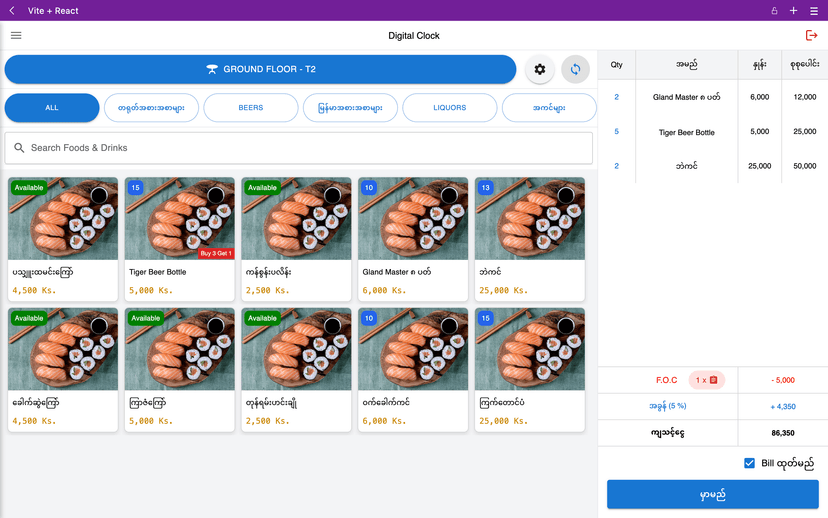Open the purple bar list menu icon

[x=814, y=11]
